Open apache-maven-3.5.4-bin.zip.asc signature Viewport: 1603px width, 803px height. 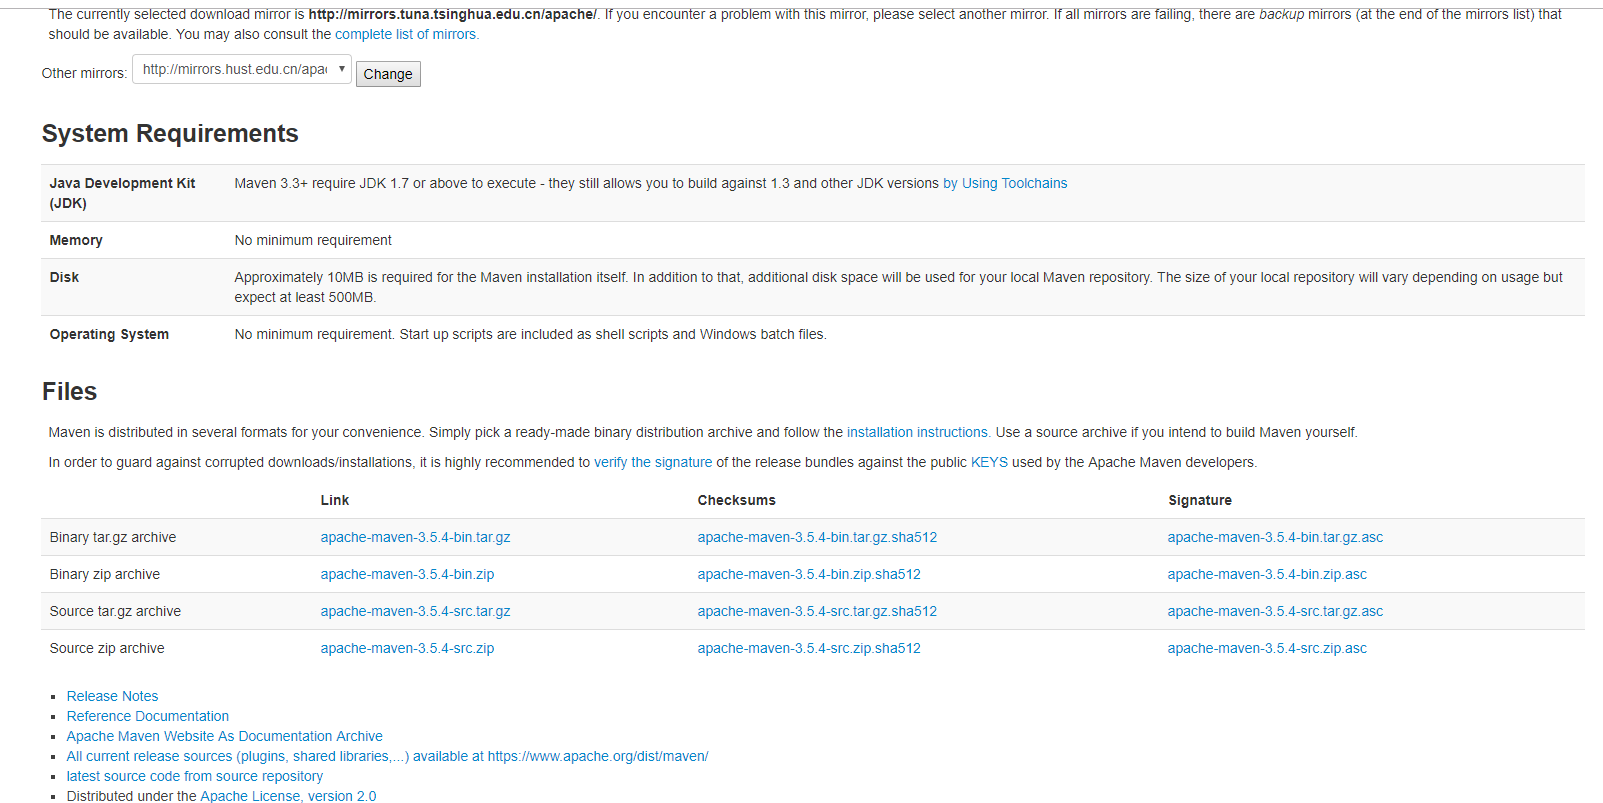click(1267, 574)
